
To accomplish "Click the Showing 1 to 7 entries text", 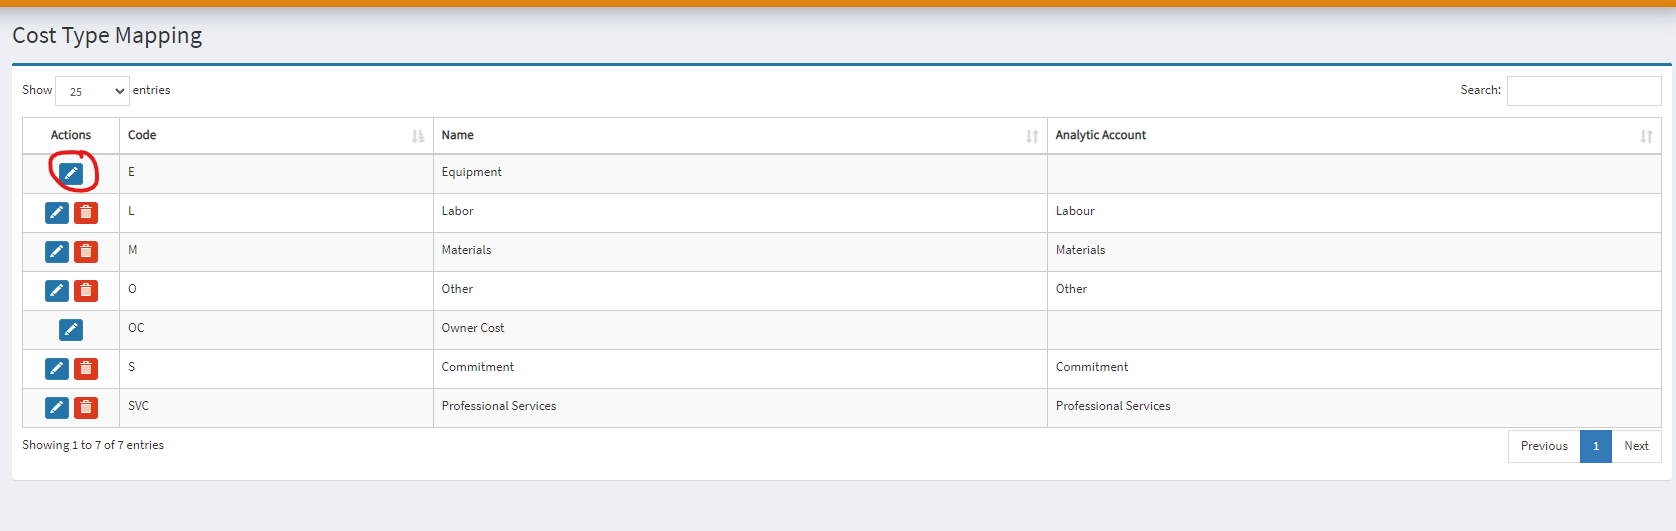I will [x=93, y=445].
